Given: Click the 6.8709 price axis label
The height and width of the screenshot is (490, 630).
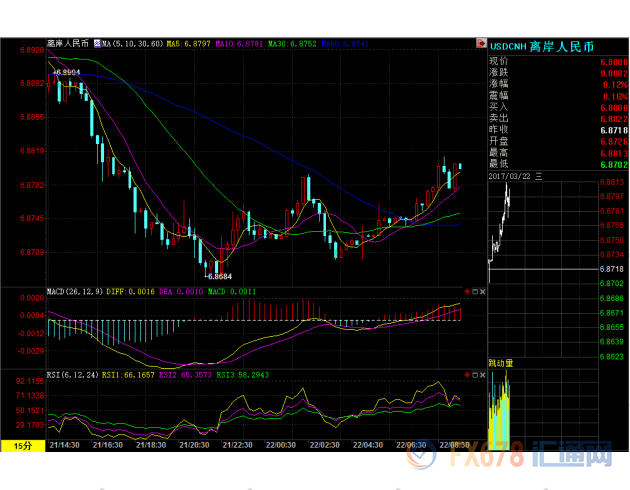Looking at the screenshot, I should pos(32,252).
